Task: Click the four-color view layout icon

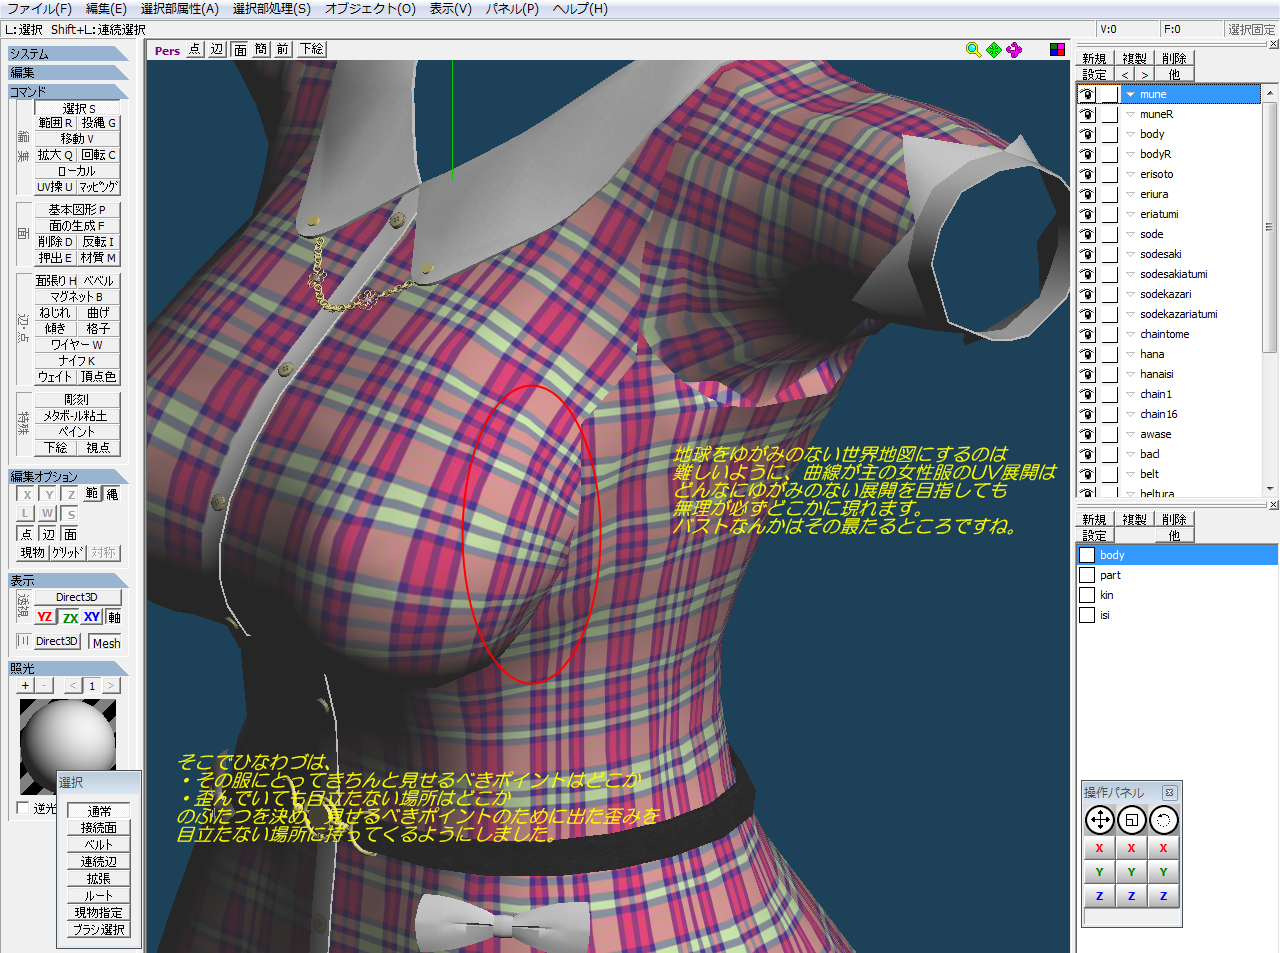Action: pyautogui.click(x=1057, y=50)
